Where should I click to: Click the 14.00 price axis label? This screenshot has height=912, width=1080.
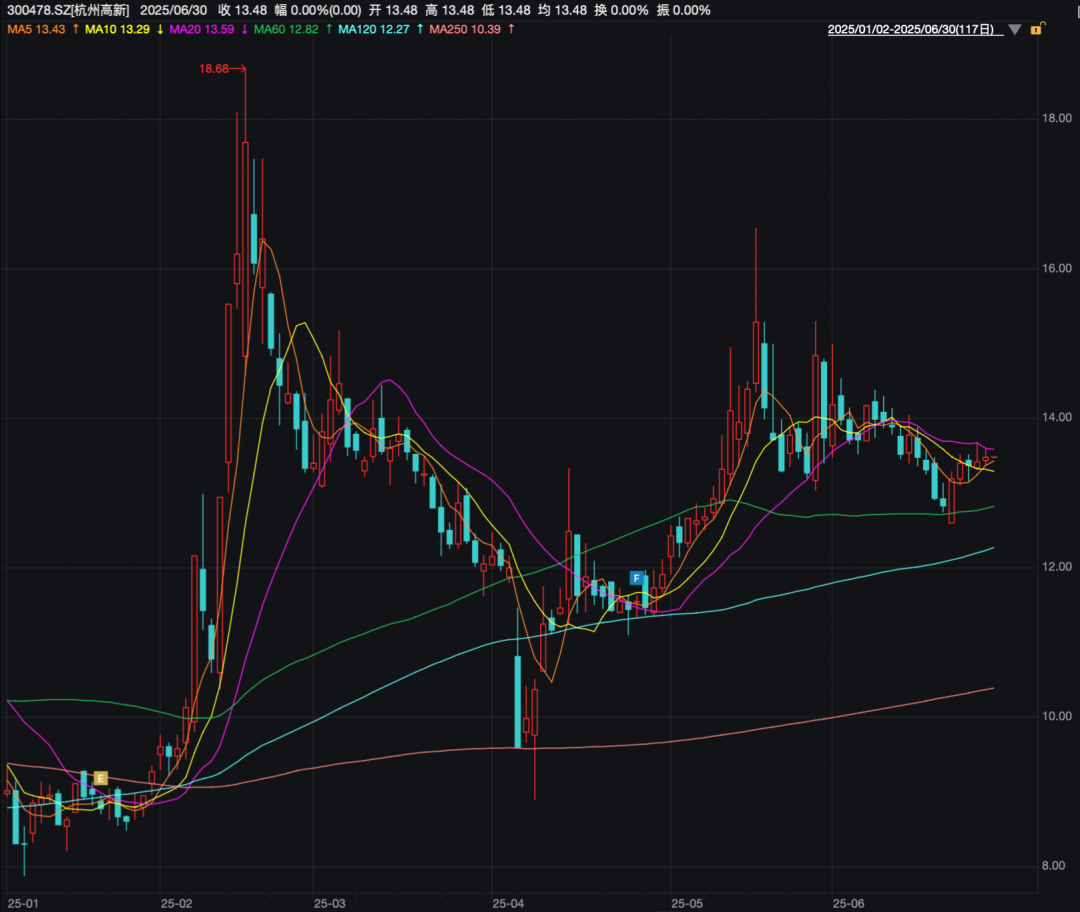click(1057, 417)
